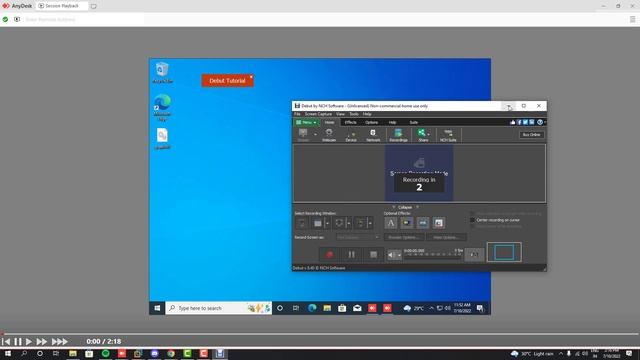Open the File menu in Debut

(x=297, y=114)
